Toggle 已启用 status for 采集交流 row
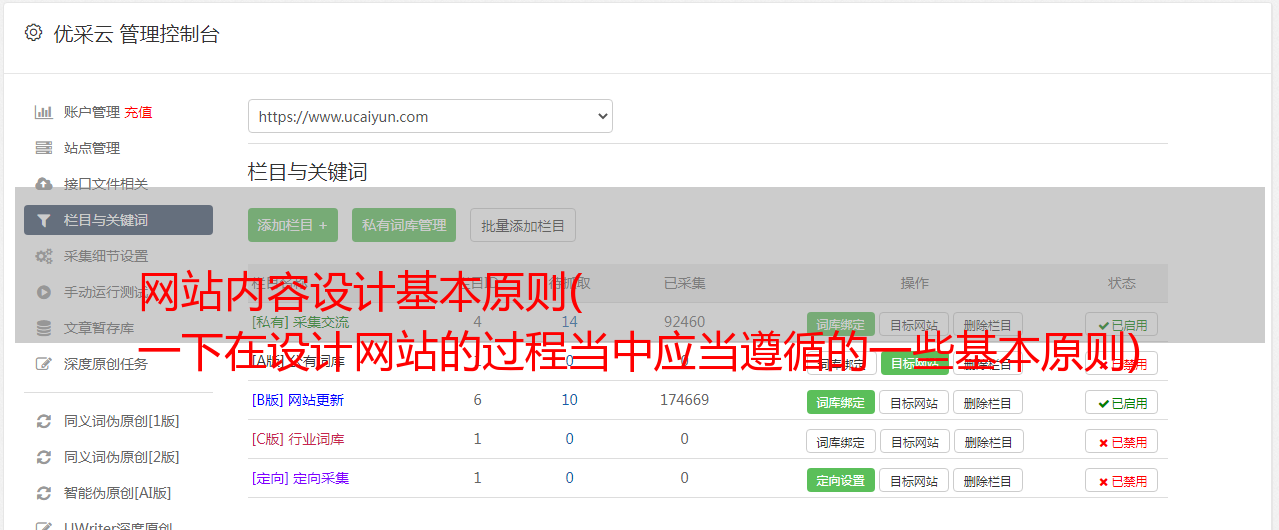1279x530 pixels. (x=1121, y=325)
